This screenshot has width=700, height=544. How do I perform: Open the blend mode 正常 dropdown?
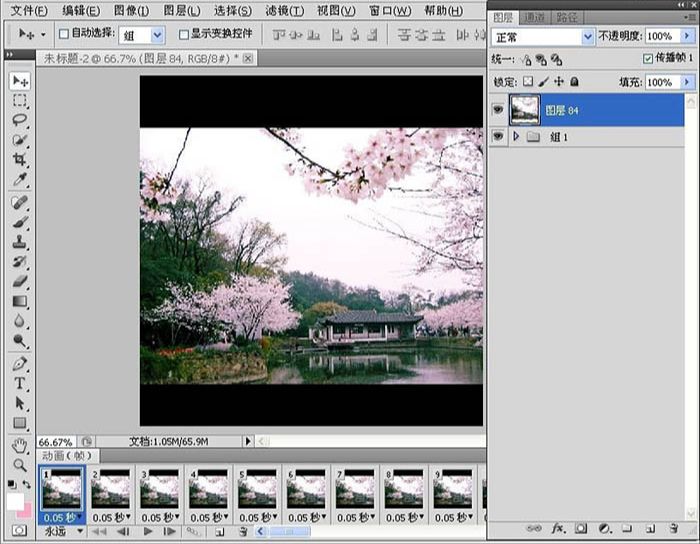click(588, 37)
